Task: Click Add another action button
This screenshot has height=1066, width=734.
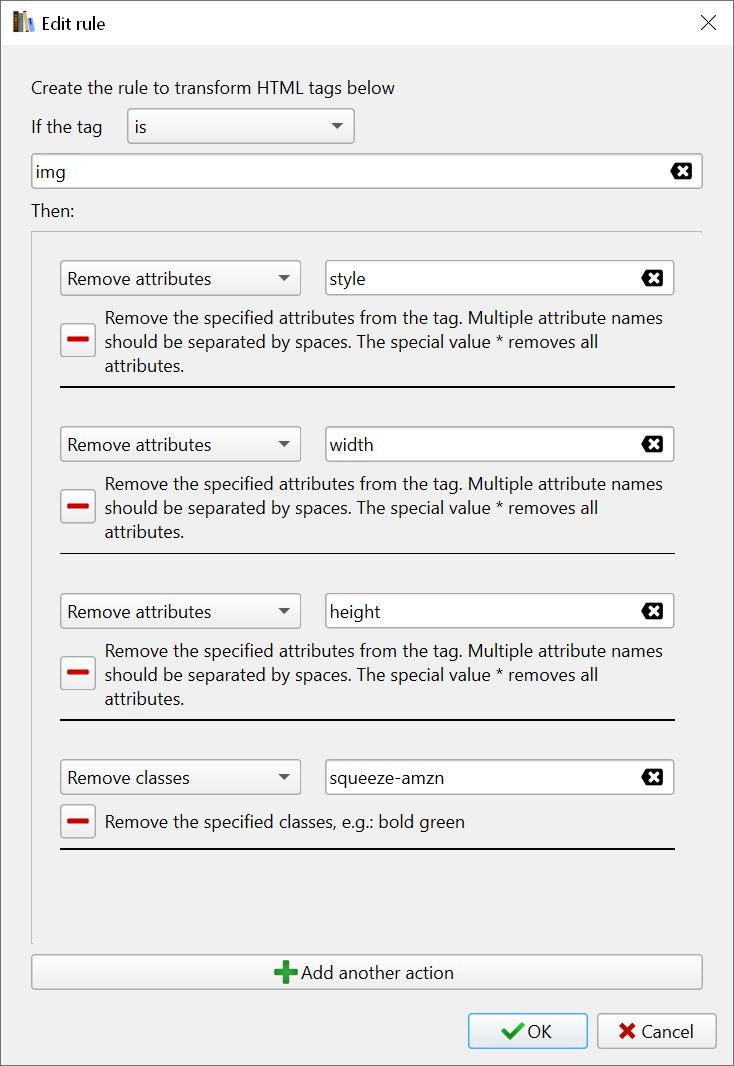Action: [x=366, y=972]
